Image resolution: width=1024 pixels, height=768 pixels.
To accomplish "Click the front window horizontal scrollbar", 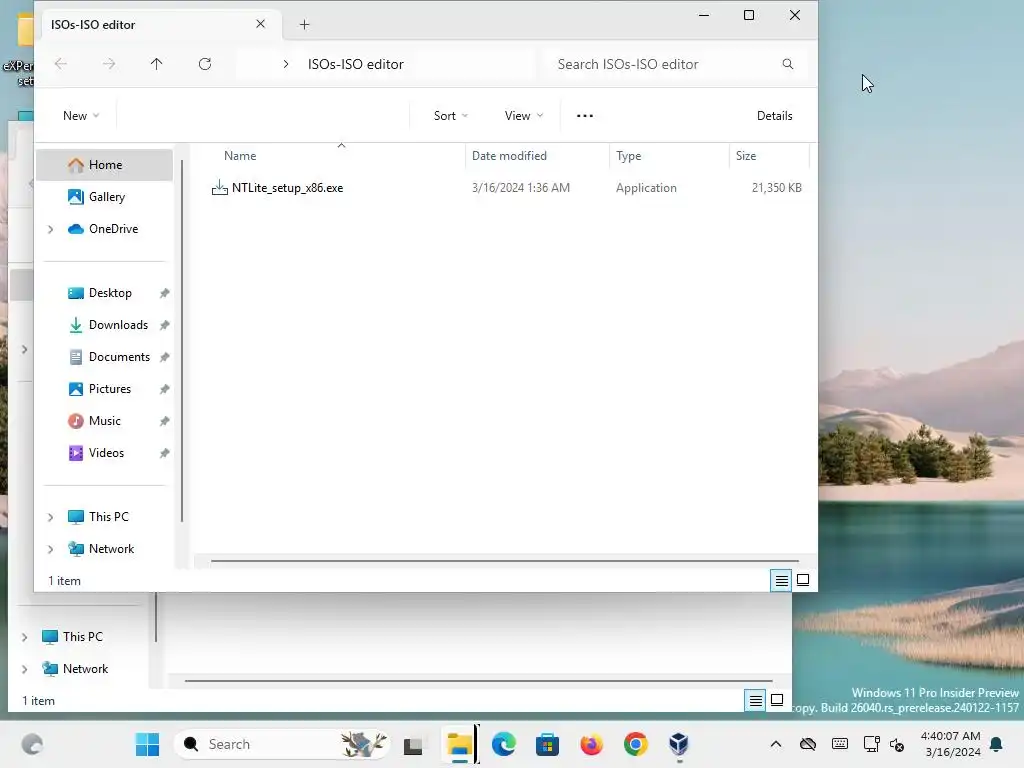I will click(x=504, y=560).
